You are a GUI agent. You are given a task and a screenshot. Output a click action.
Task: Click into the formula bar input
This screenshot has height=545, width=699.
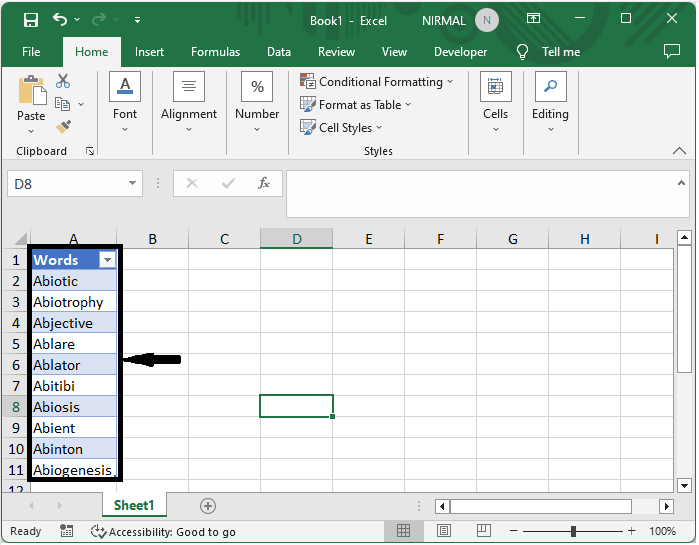481,194
